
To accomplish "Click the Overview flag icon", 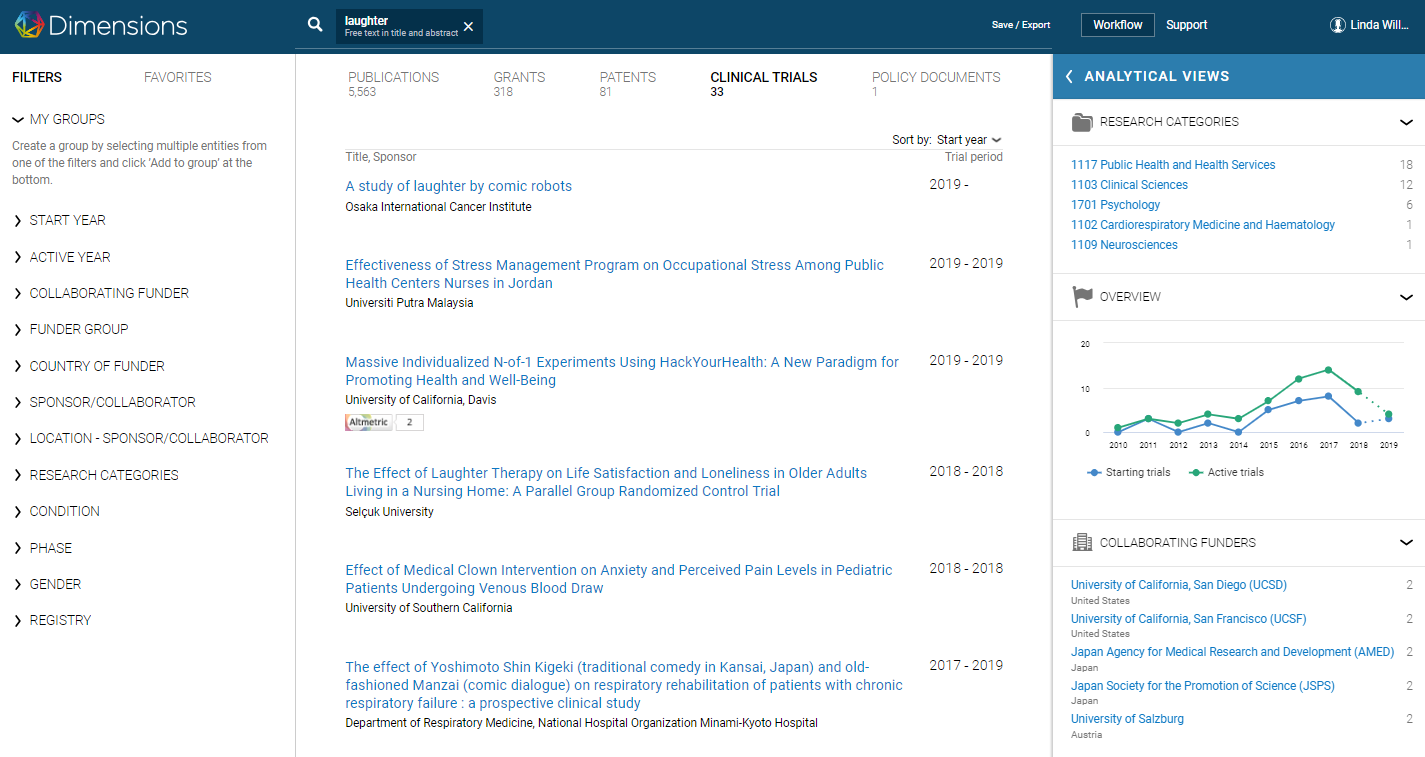I will [x=1082, y=297].
